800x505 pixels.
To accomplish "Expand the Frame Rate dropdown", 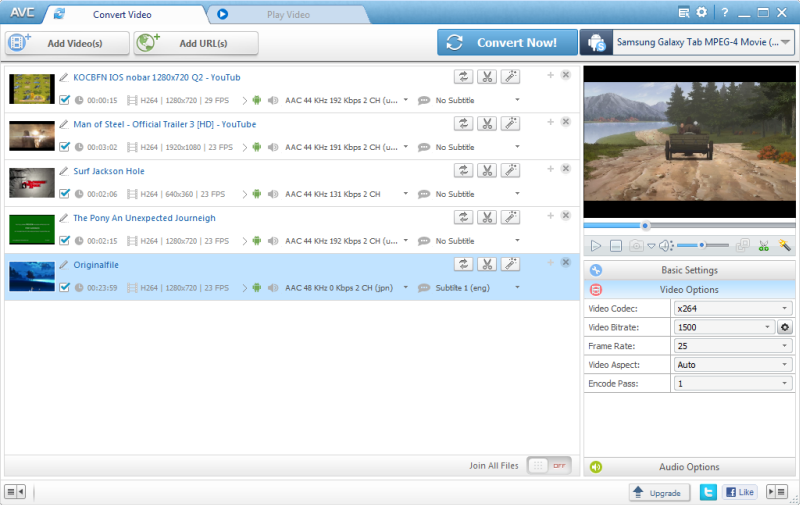I will tap(733, 346).
